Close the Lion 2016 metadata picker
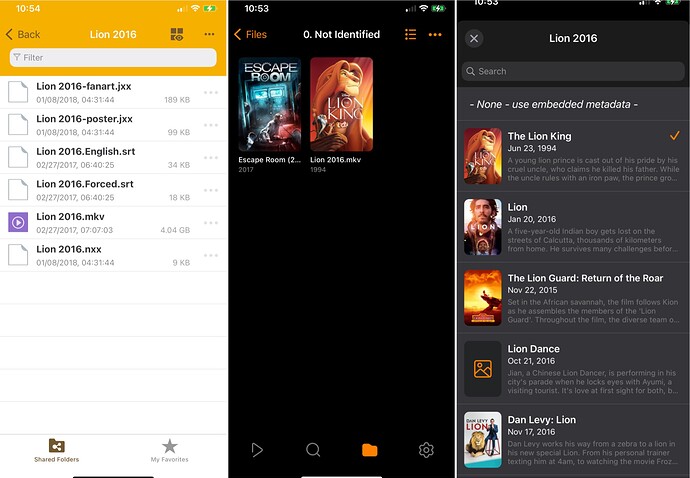 pos(474,38)
